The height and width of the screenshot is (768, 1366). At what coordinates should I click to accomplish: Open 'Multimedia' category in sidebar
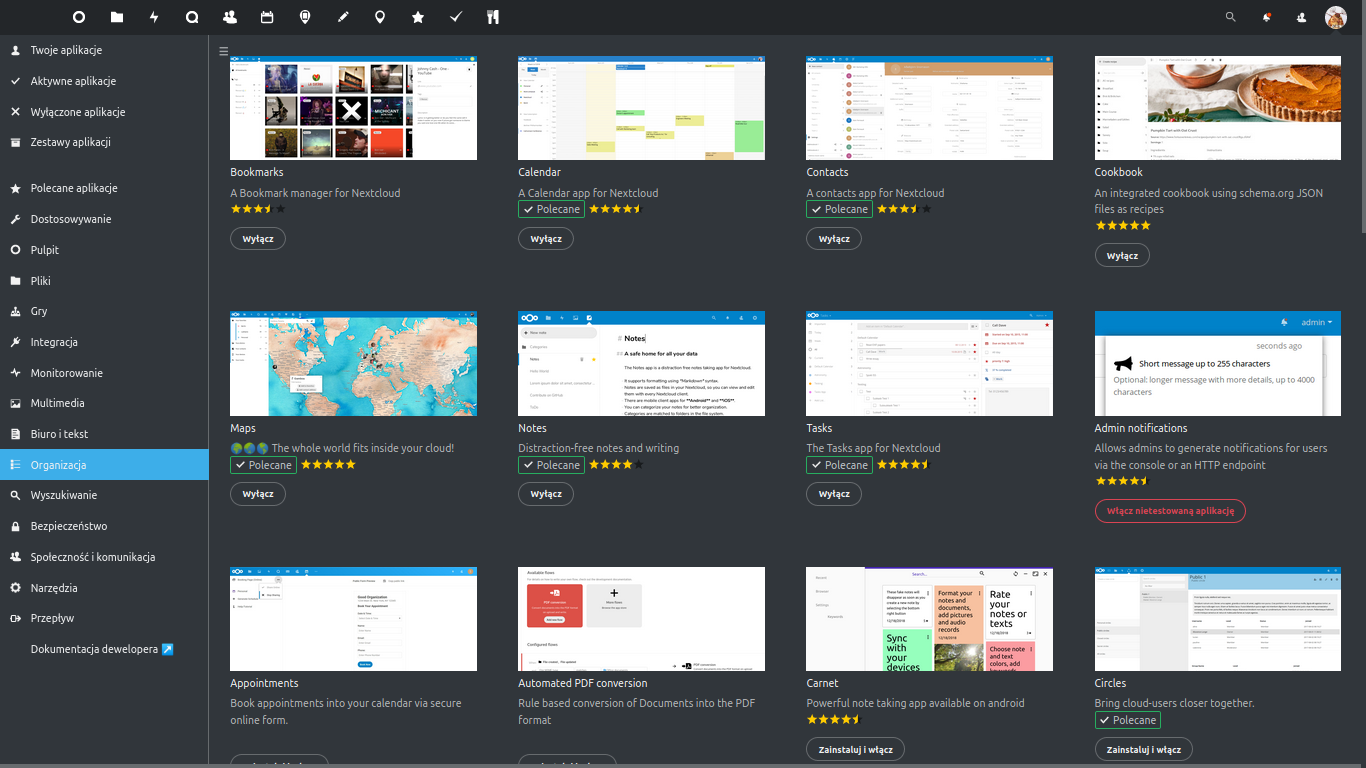click(x=104, y=403)
